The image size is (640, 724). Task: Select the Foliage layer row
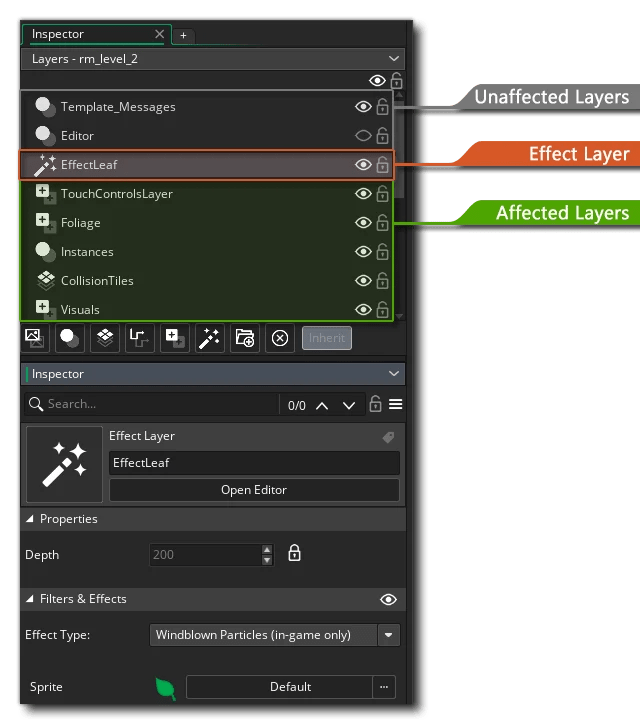[x=206, y=223]
